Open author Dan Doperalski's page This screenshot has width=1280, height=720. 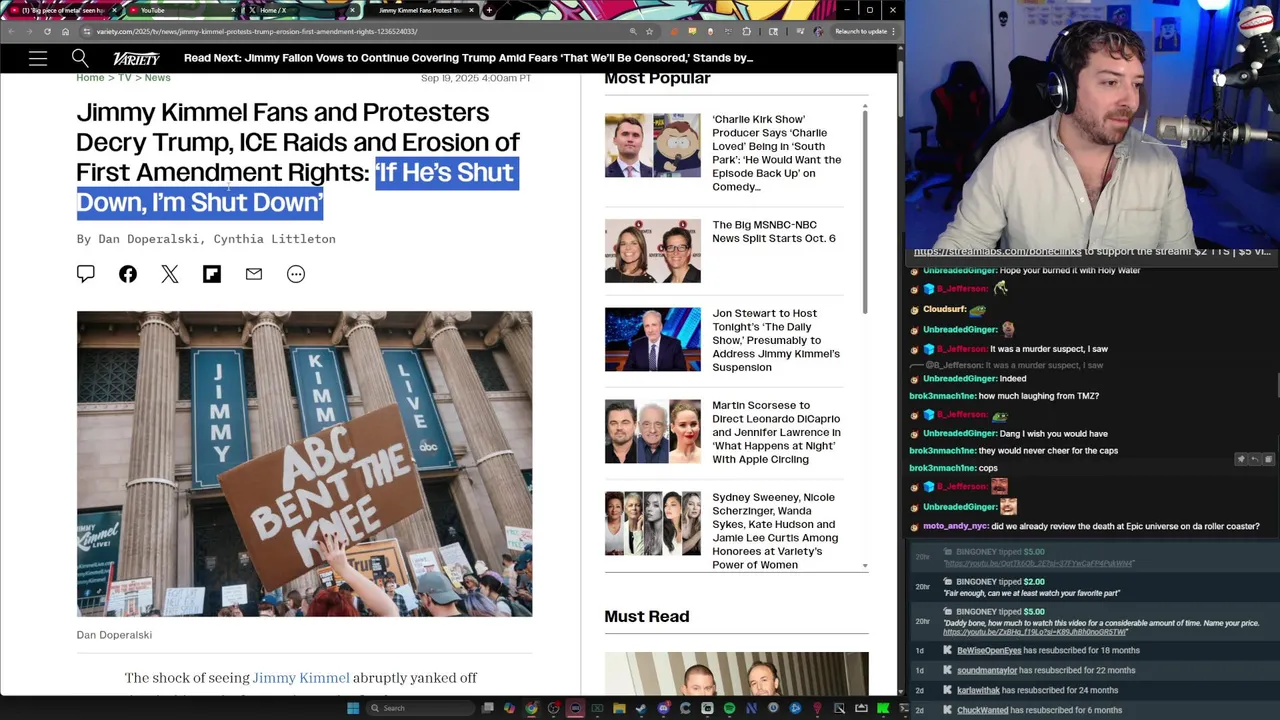(x=151, y=239)
